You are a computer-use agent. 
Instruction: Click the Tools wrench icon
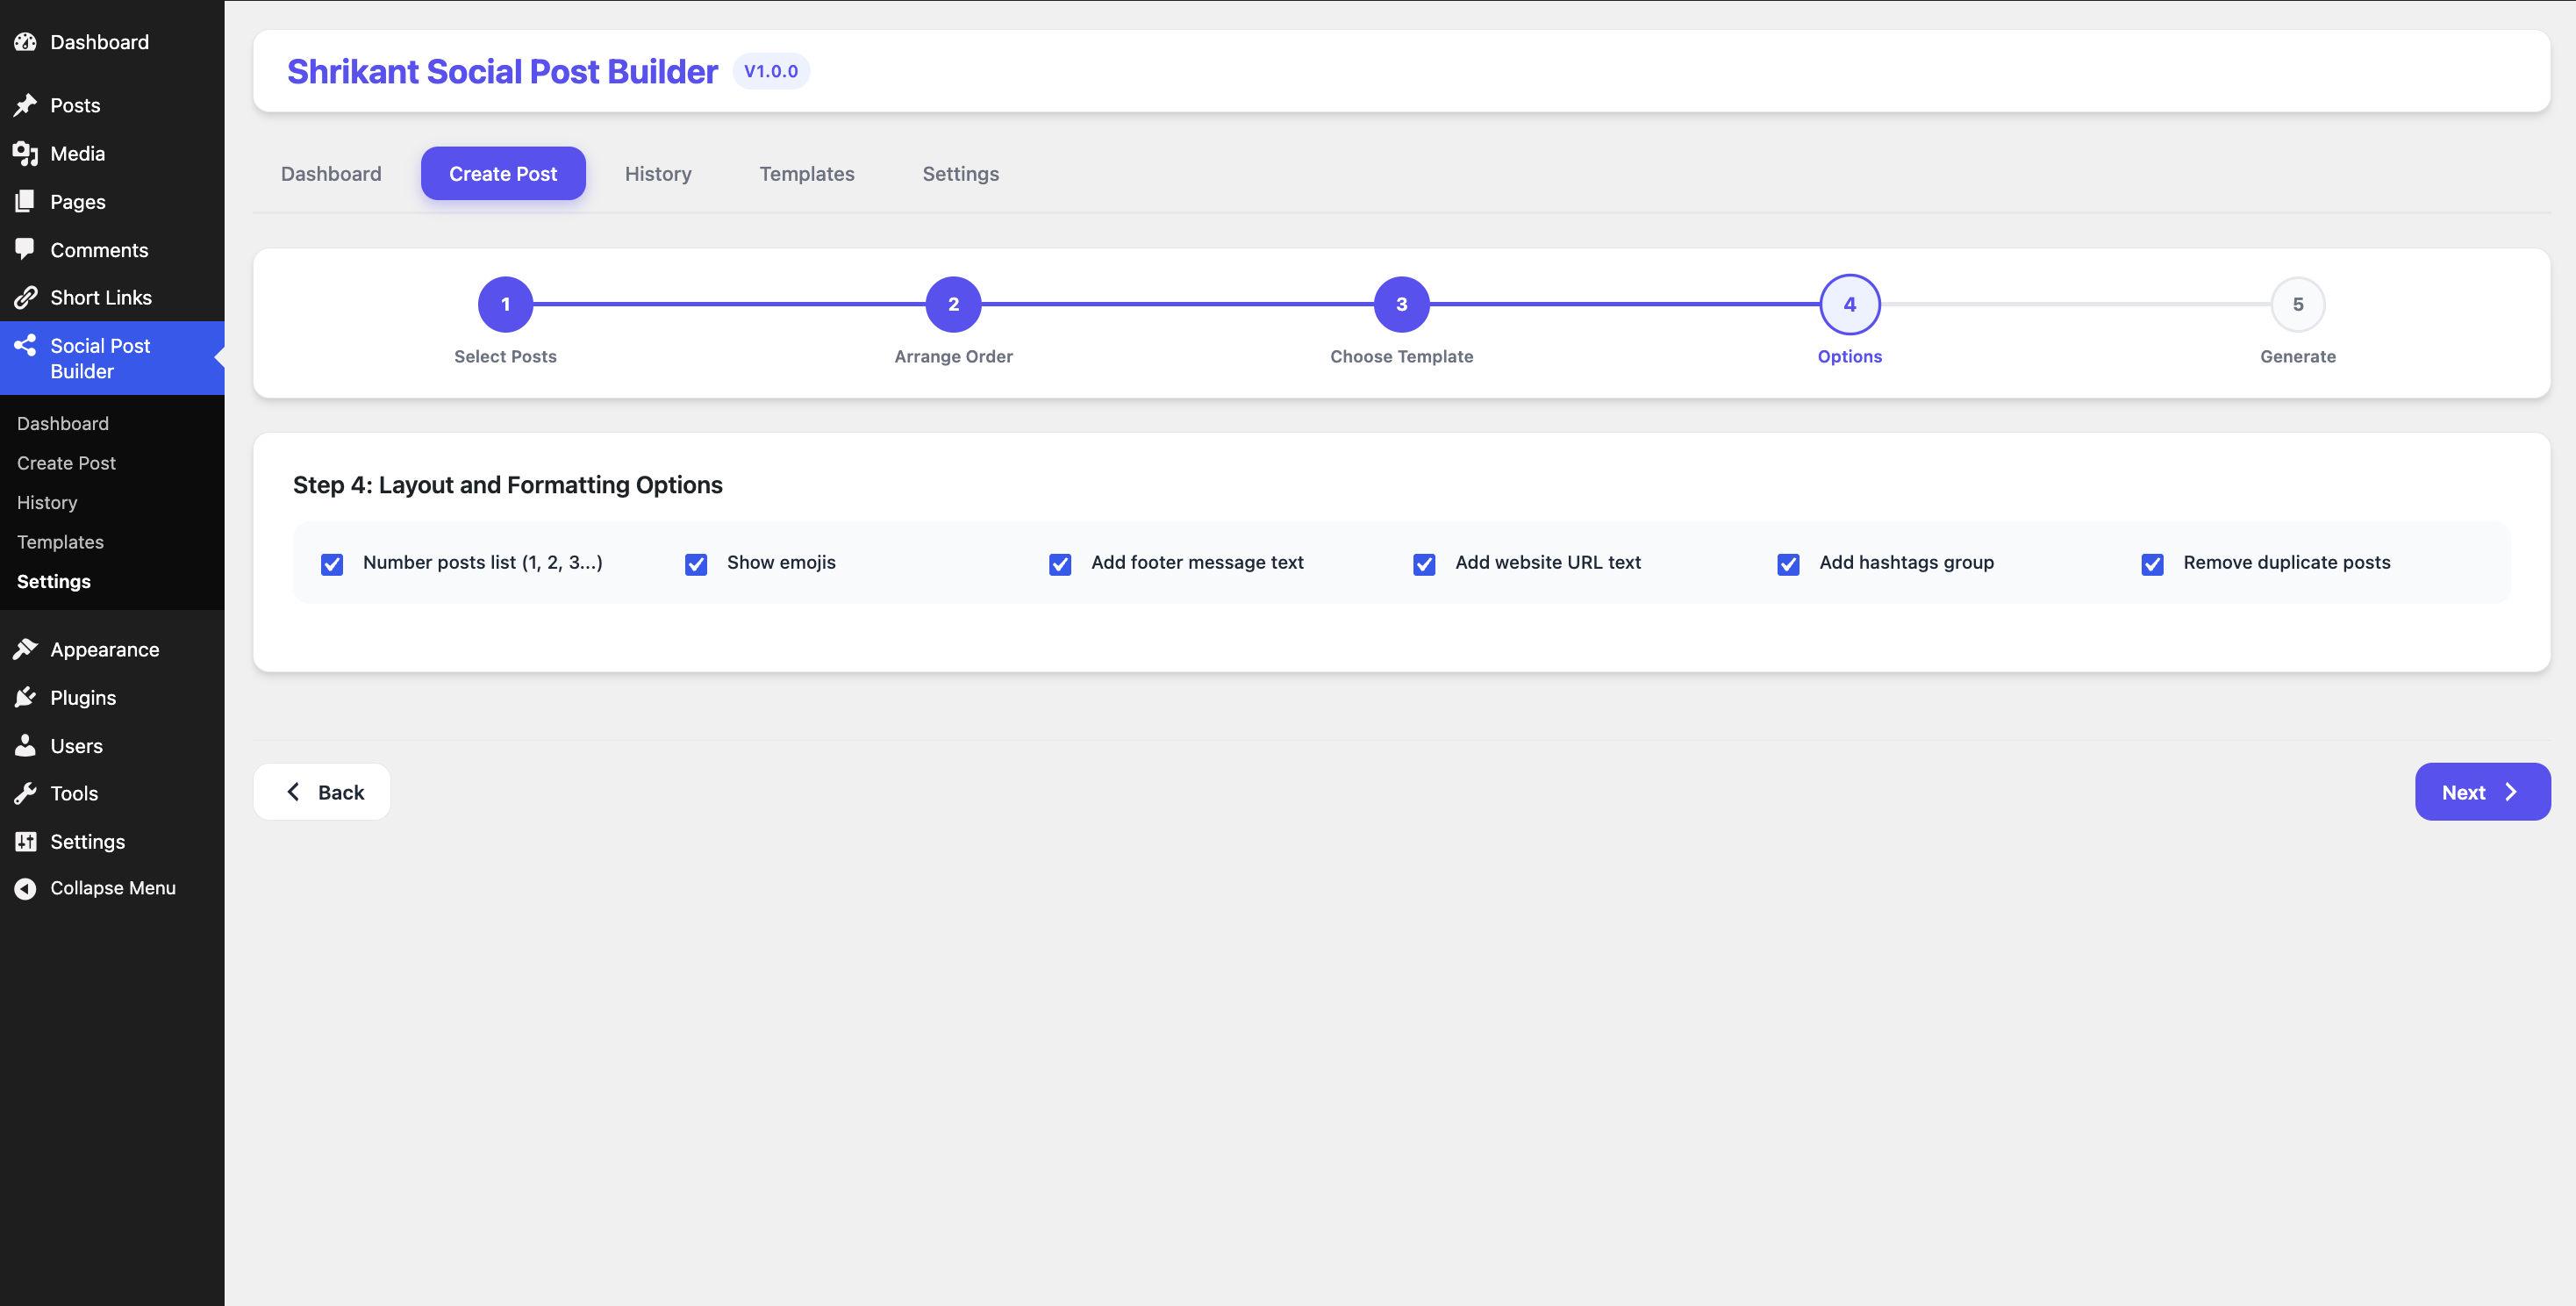click(25, 793)
